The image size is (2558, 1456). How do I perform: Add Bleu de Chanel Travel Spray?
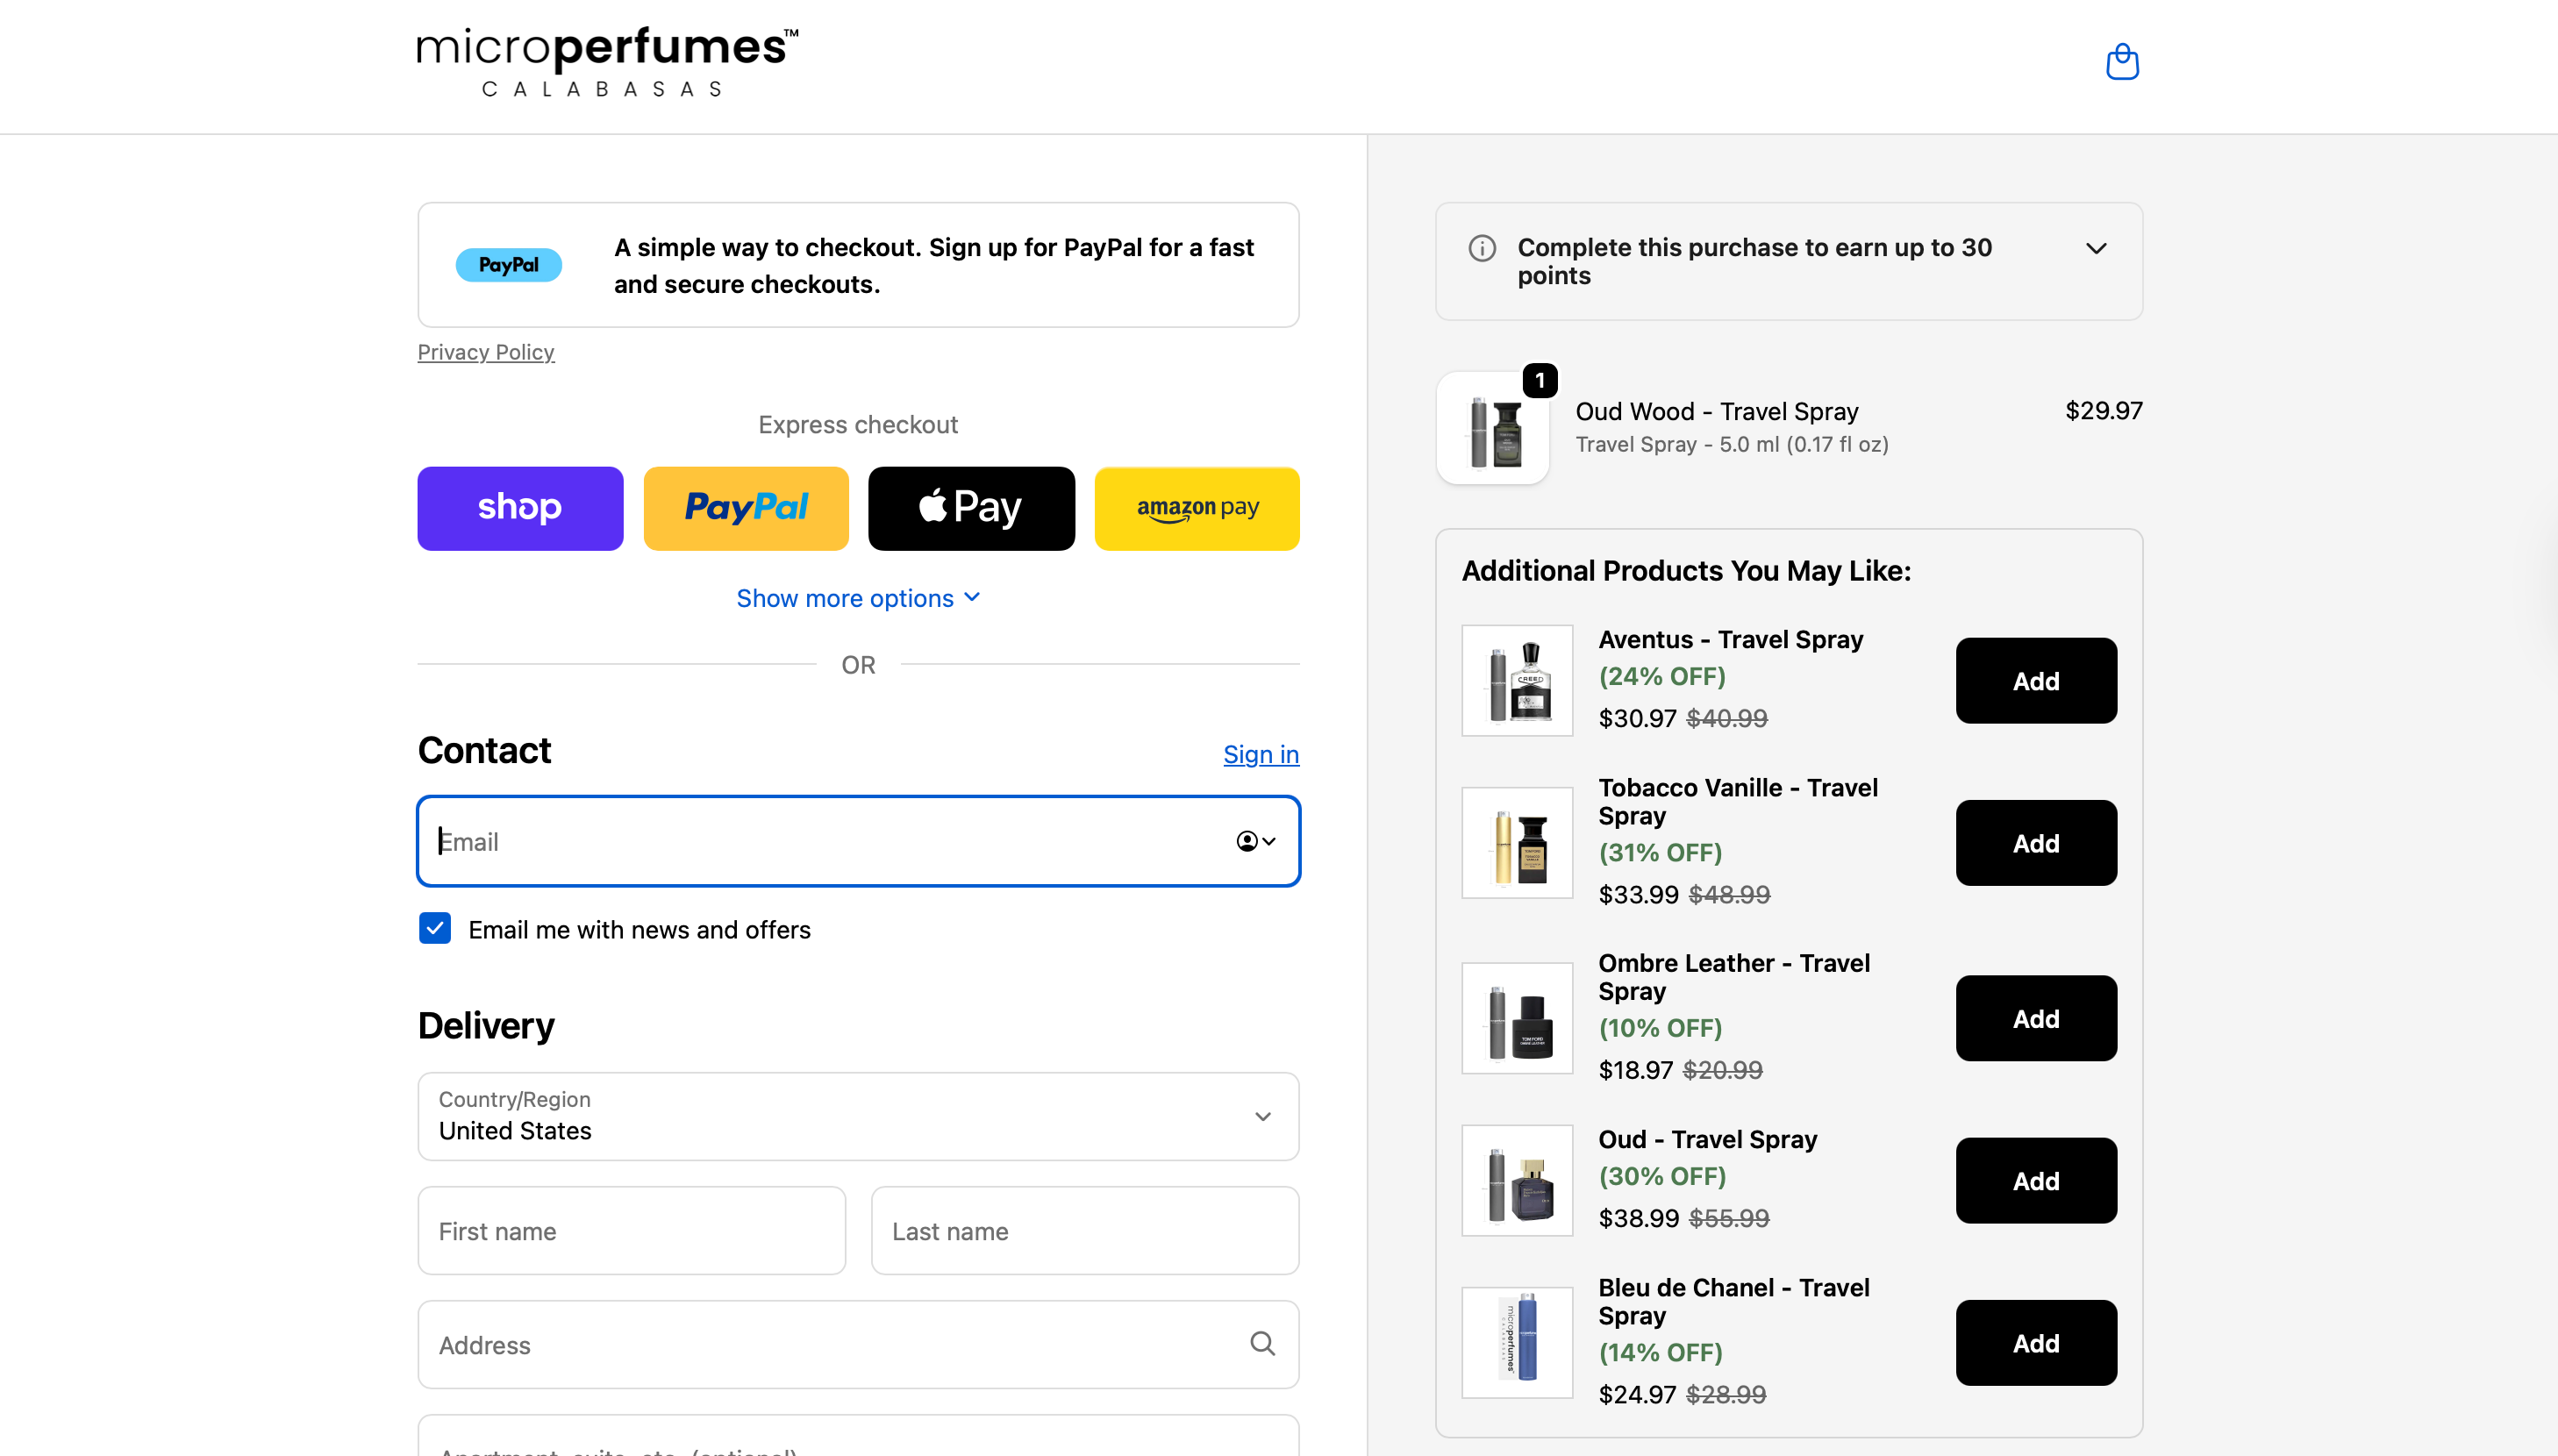click(x=2036, y=1342)
